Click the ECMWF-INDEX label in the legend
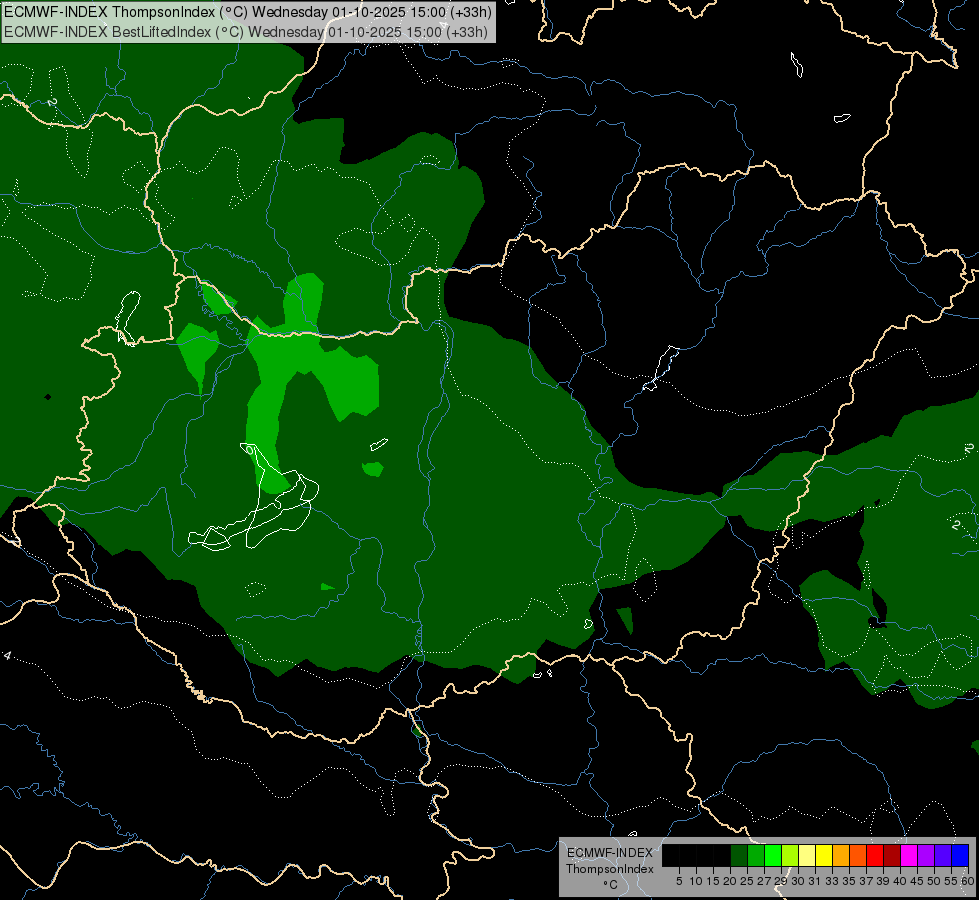The width and height of the screenshot is (979, 900). pos(610,853)
